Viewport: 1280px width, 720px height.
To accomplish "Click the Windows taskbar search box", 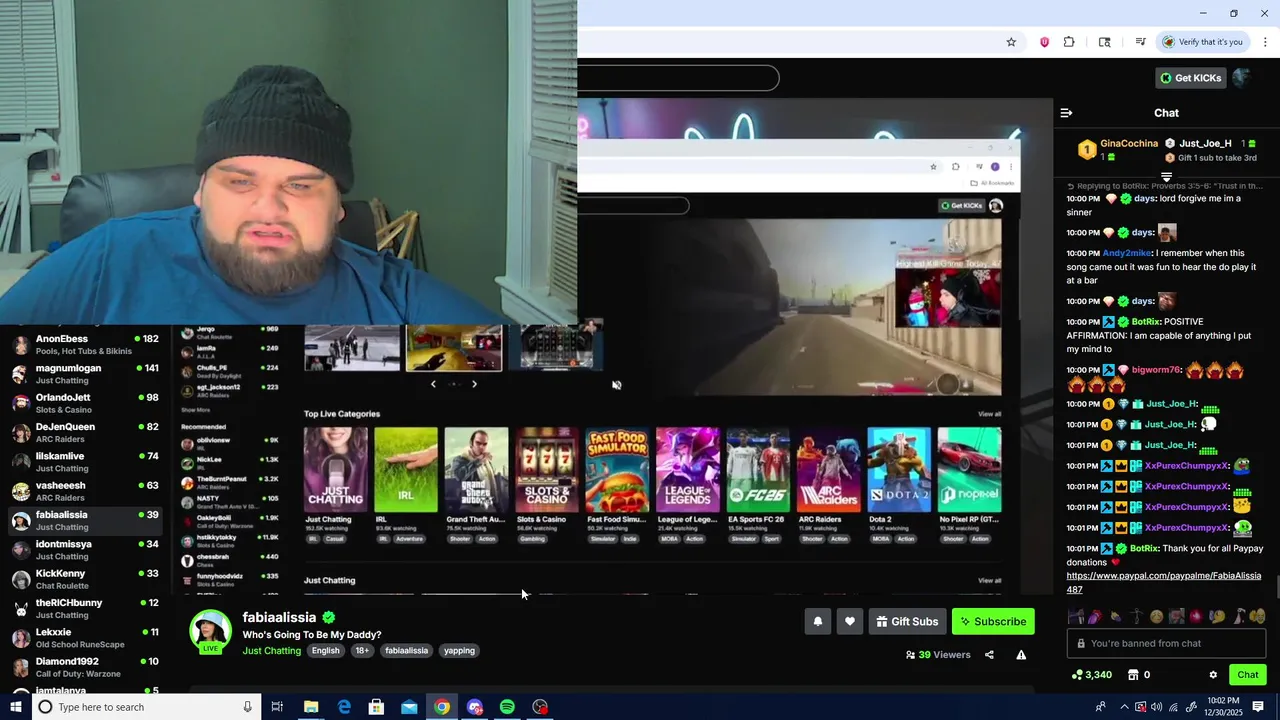I will [x=145, y=707].
